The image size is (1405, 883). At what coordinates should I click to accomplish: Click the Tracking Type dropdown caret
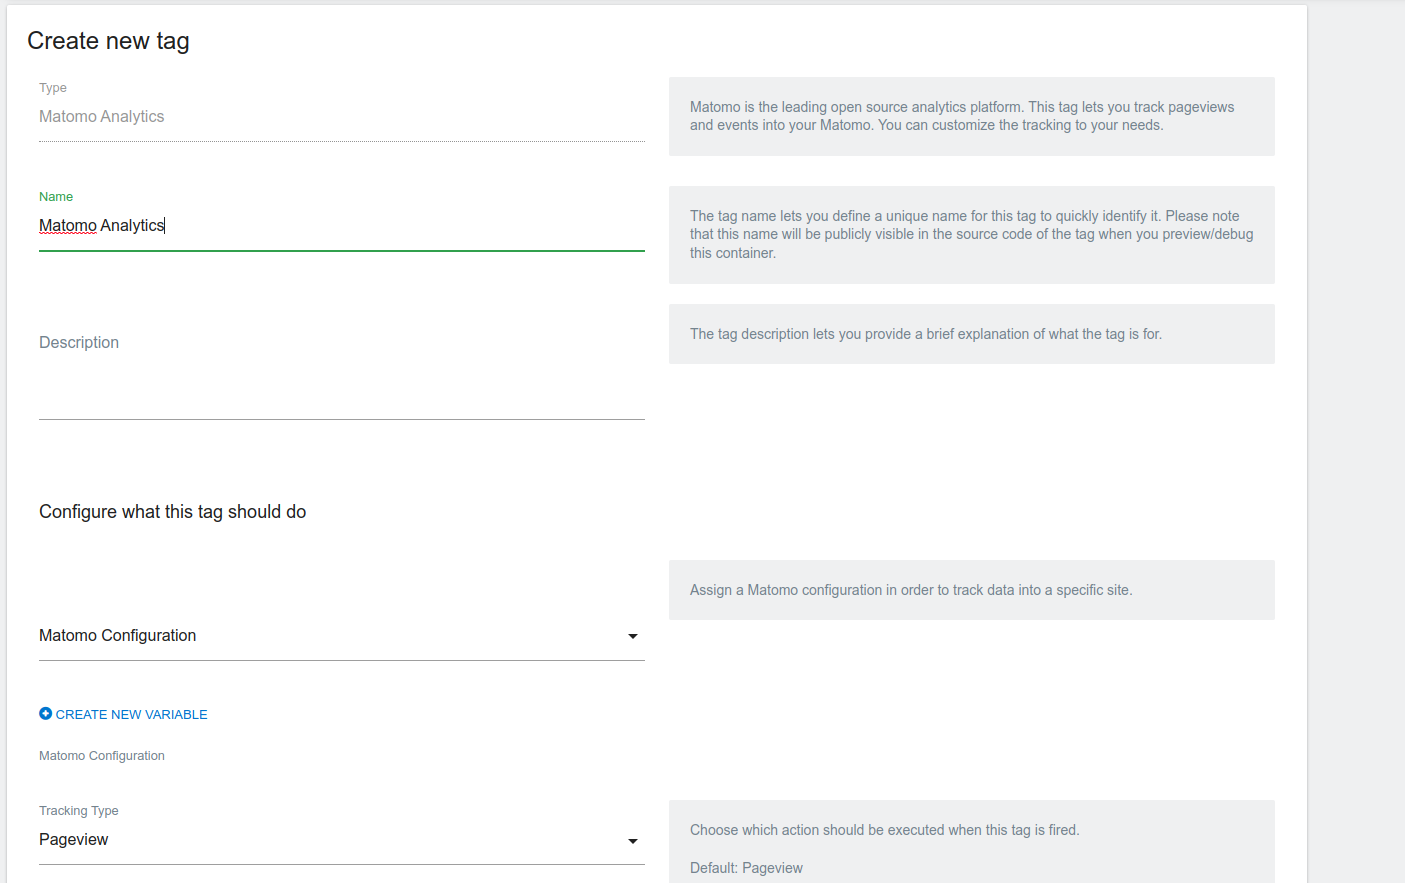tap(632, 841)
